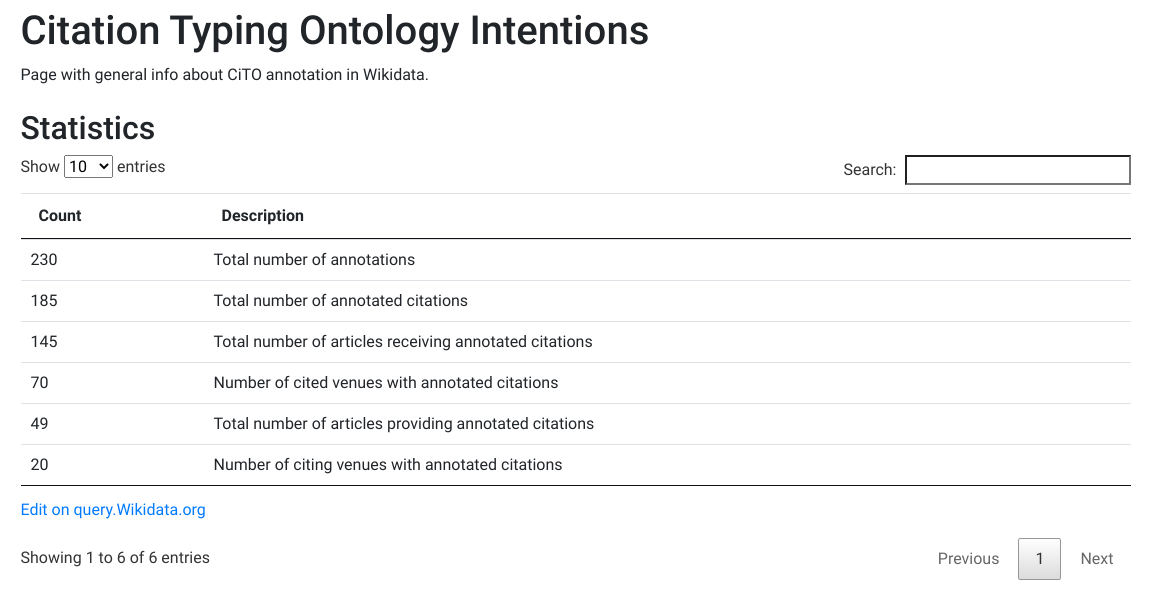Go to the Next page

(x=1097, y=559)
